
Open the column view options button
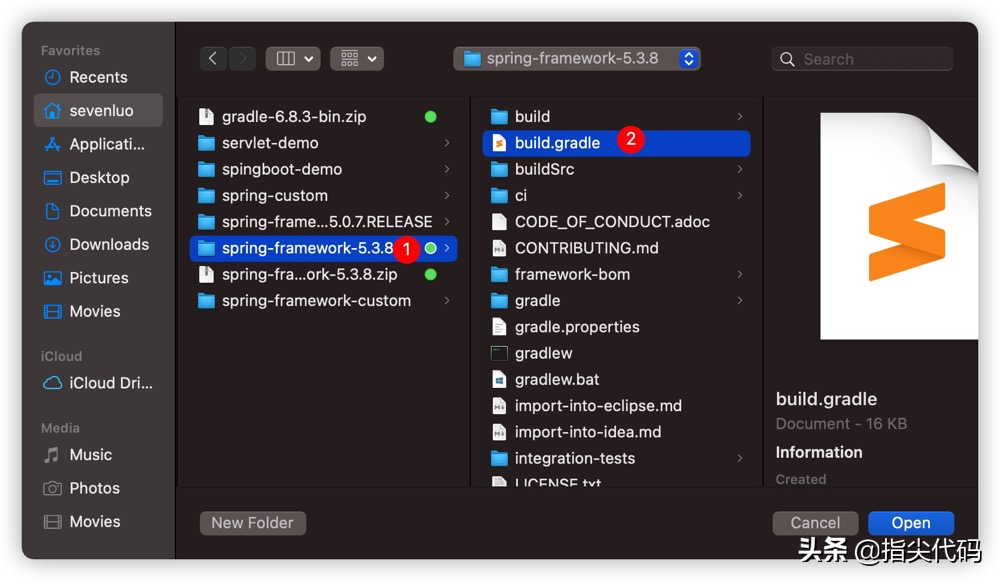point(293,59)
